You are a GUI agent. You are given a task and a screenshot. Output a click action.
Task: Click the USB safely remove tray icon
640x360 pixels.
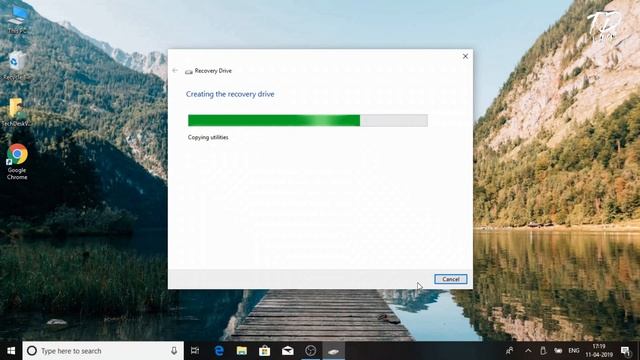coord(543,351)
